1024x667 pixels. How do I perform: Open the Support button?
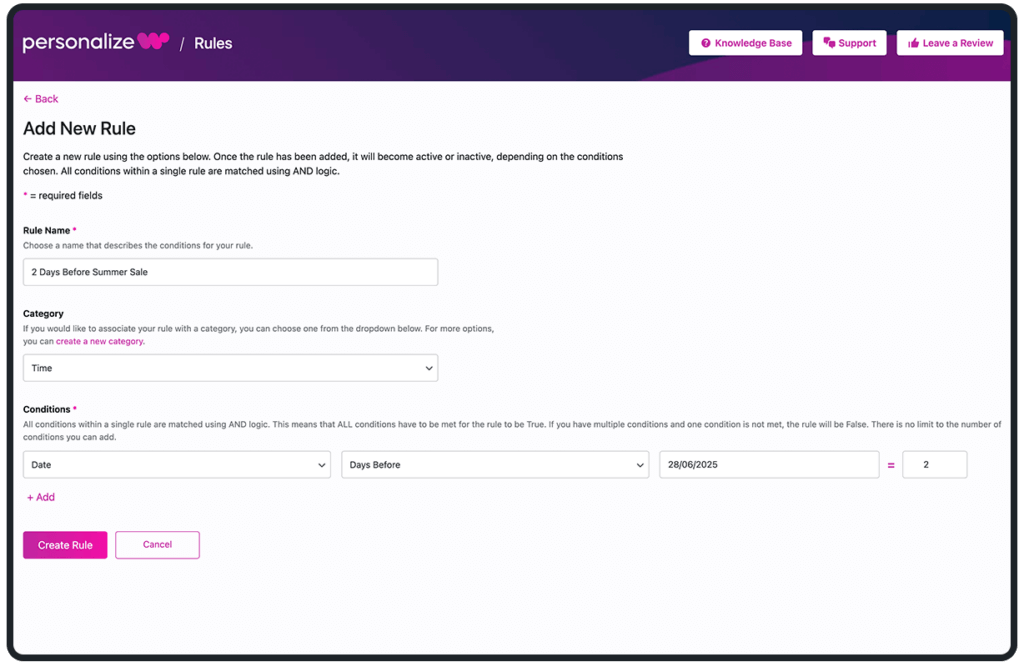pyautogui.click(x=849, y=43)
